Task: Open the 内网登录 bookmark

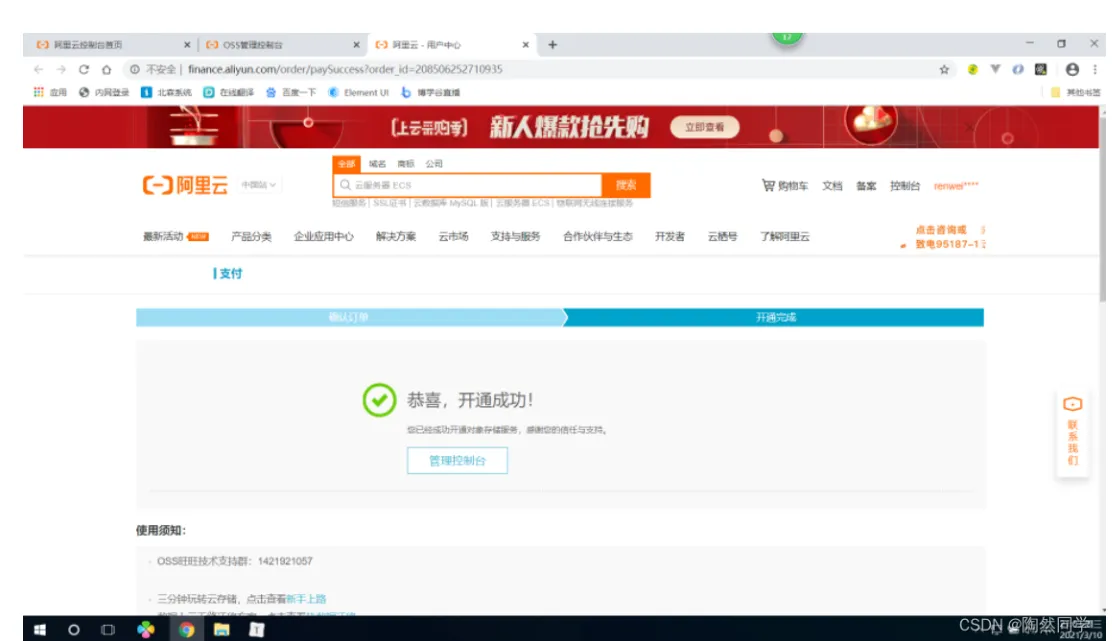Action: tap(104, 92)
